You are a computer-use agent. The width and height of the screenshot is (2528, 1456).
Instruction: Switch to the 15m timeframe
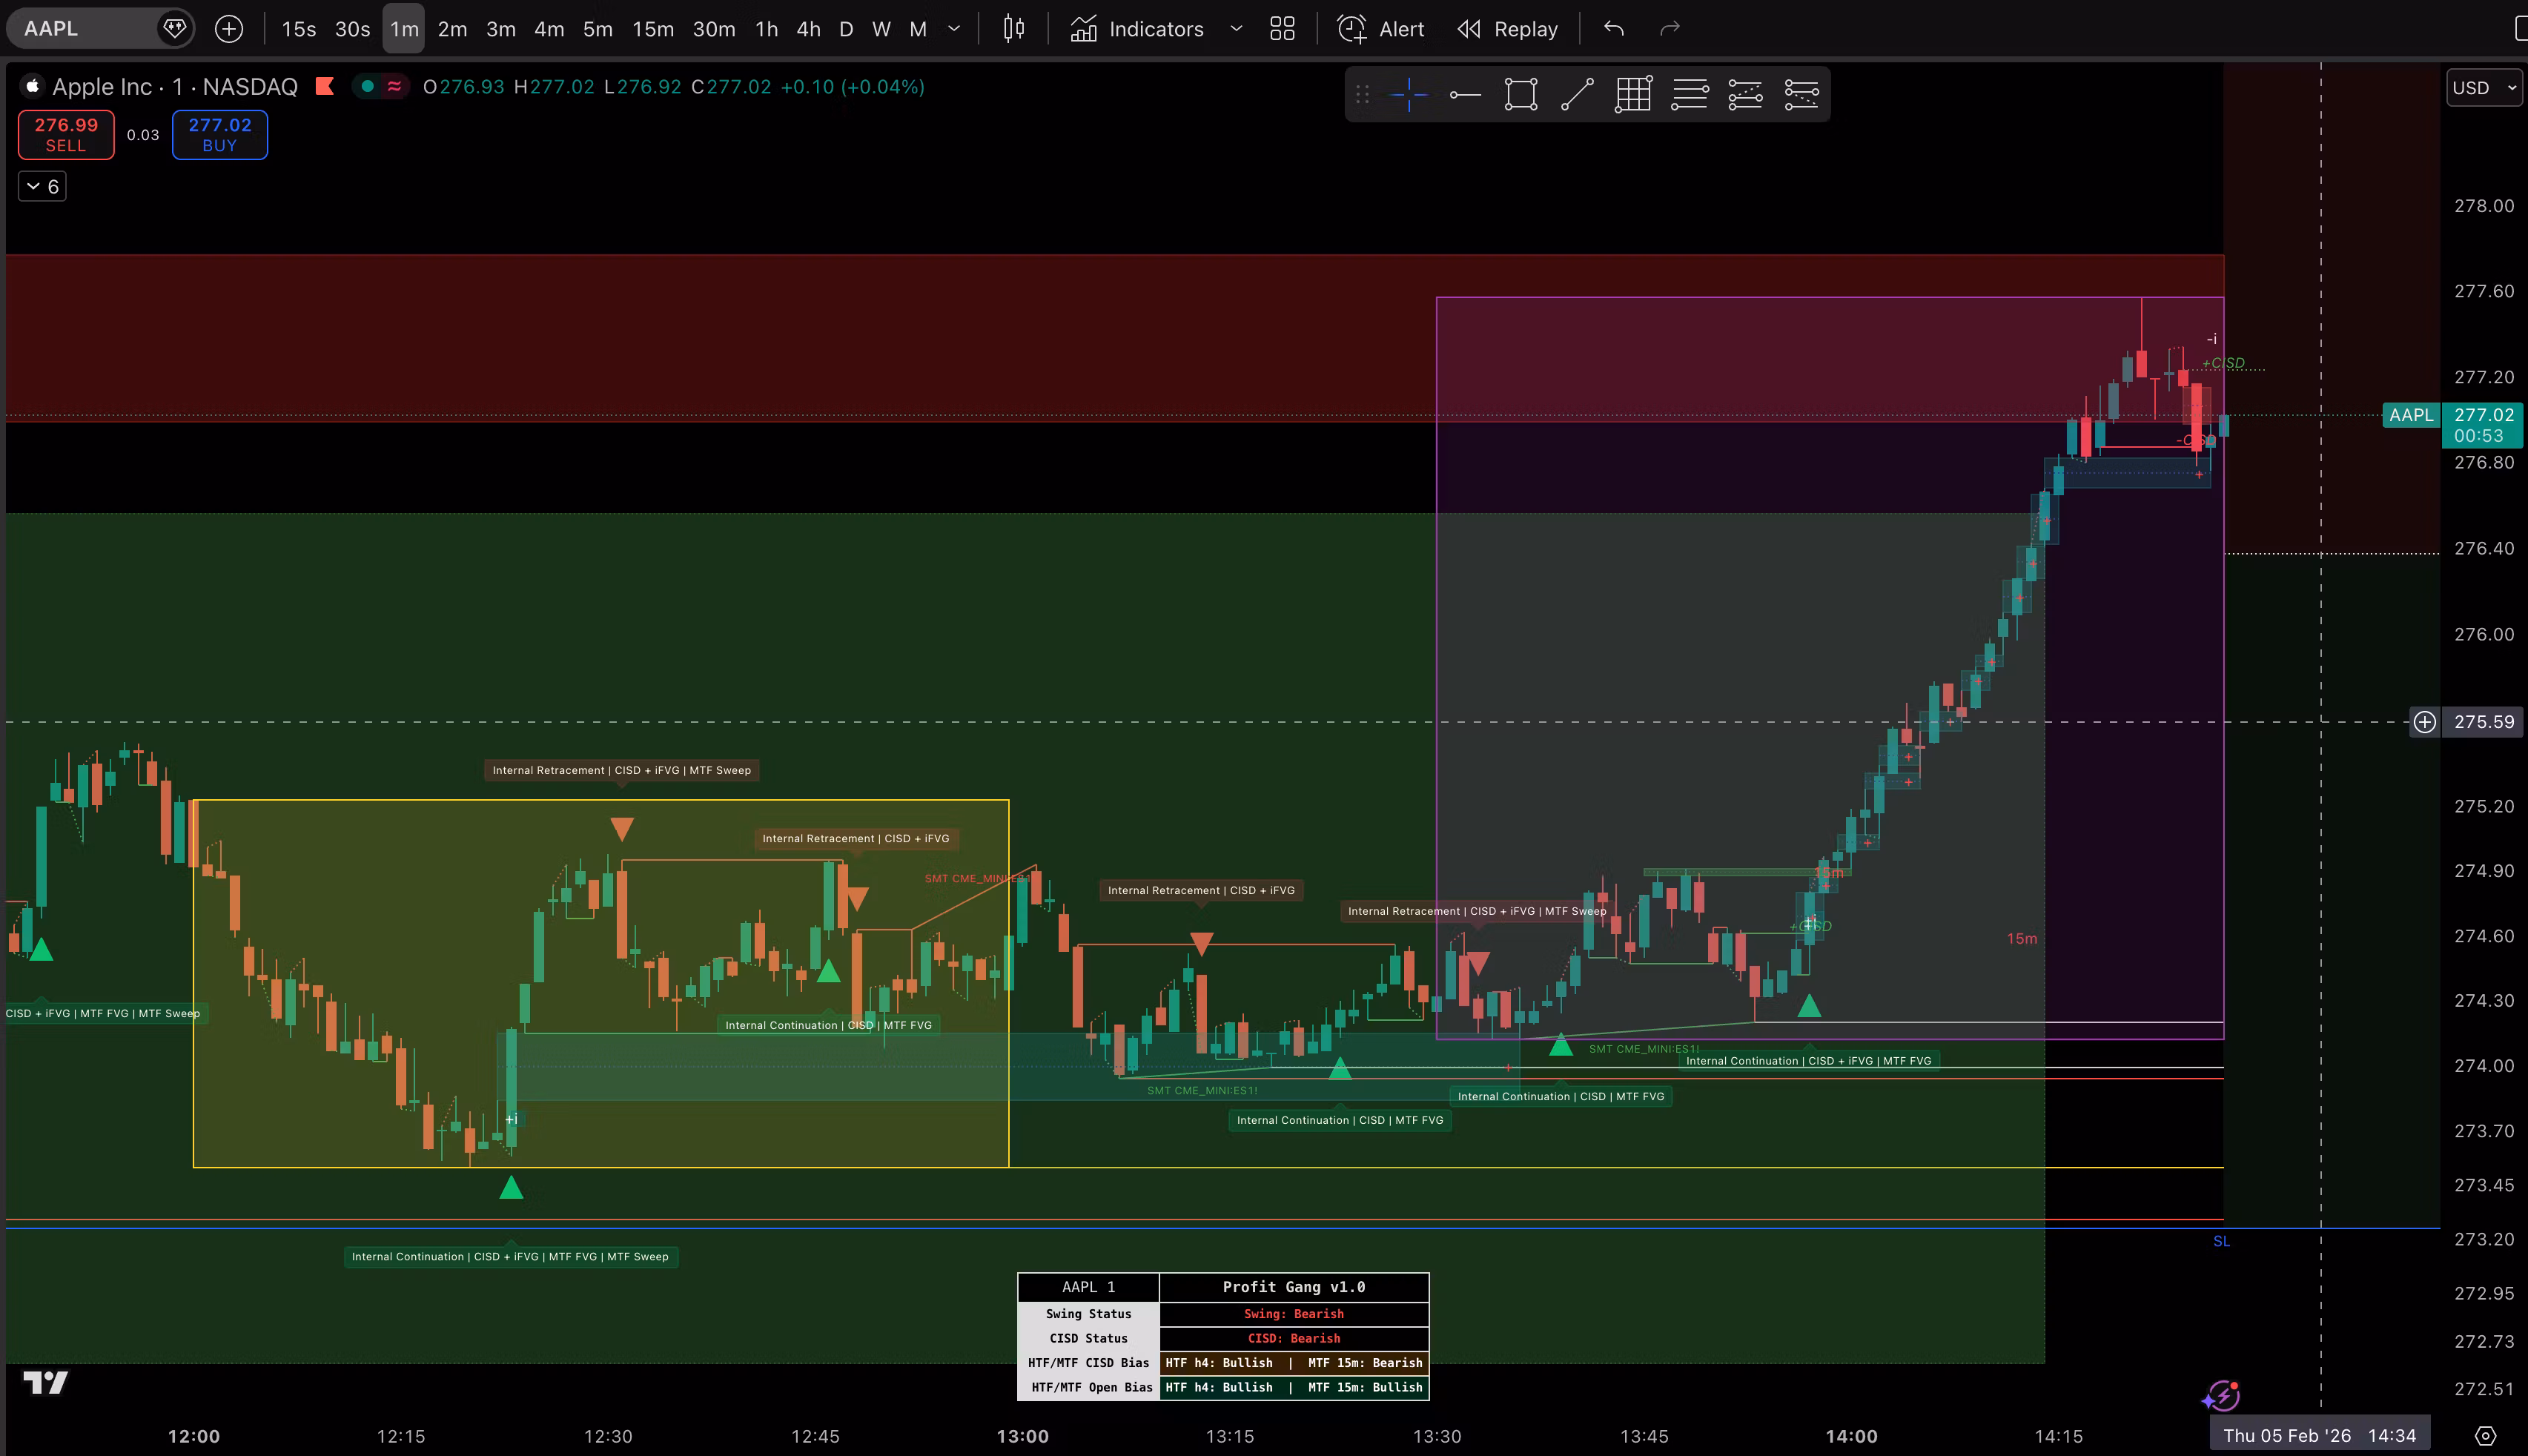653,29
